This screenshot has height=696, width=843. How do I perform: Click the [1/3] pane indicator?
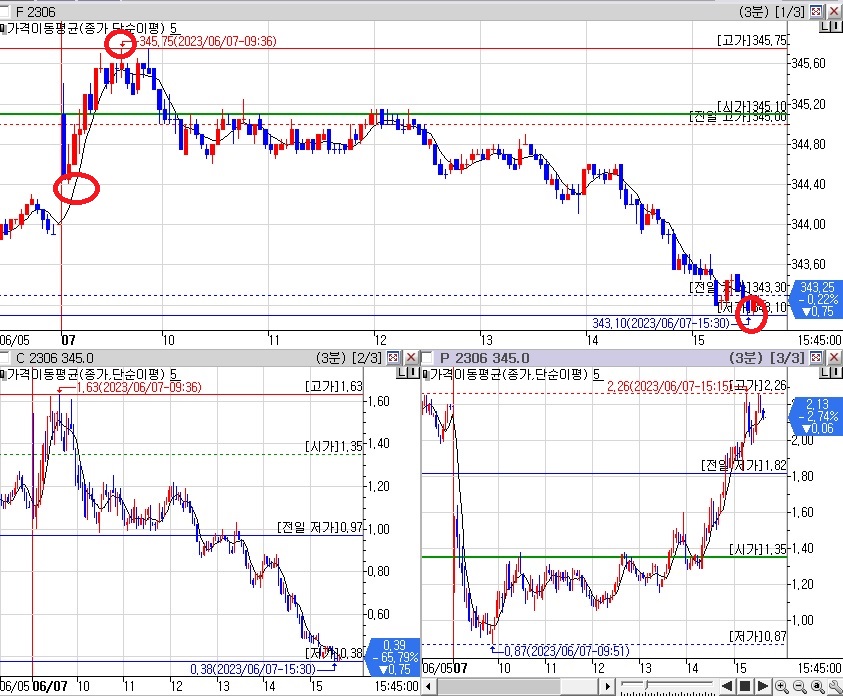pos(789,11)
